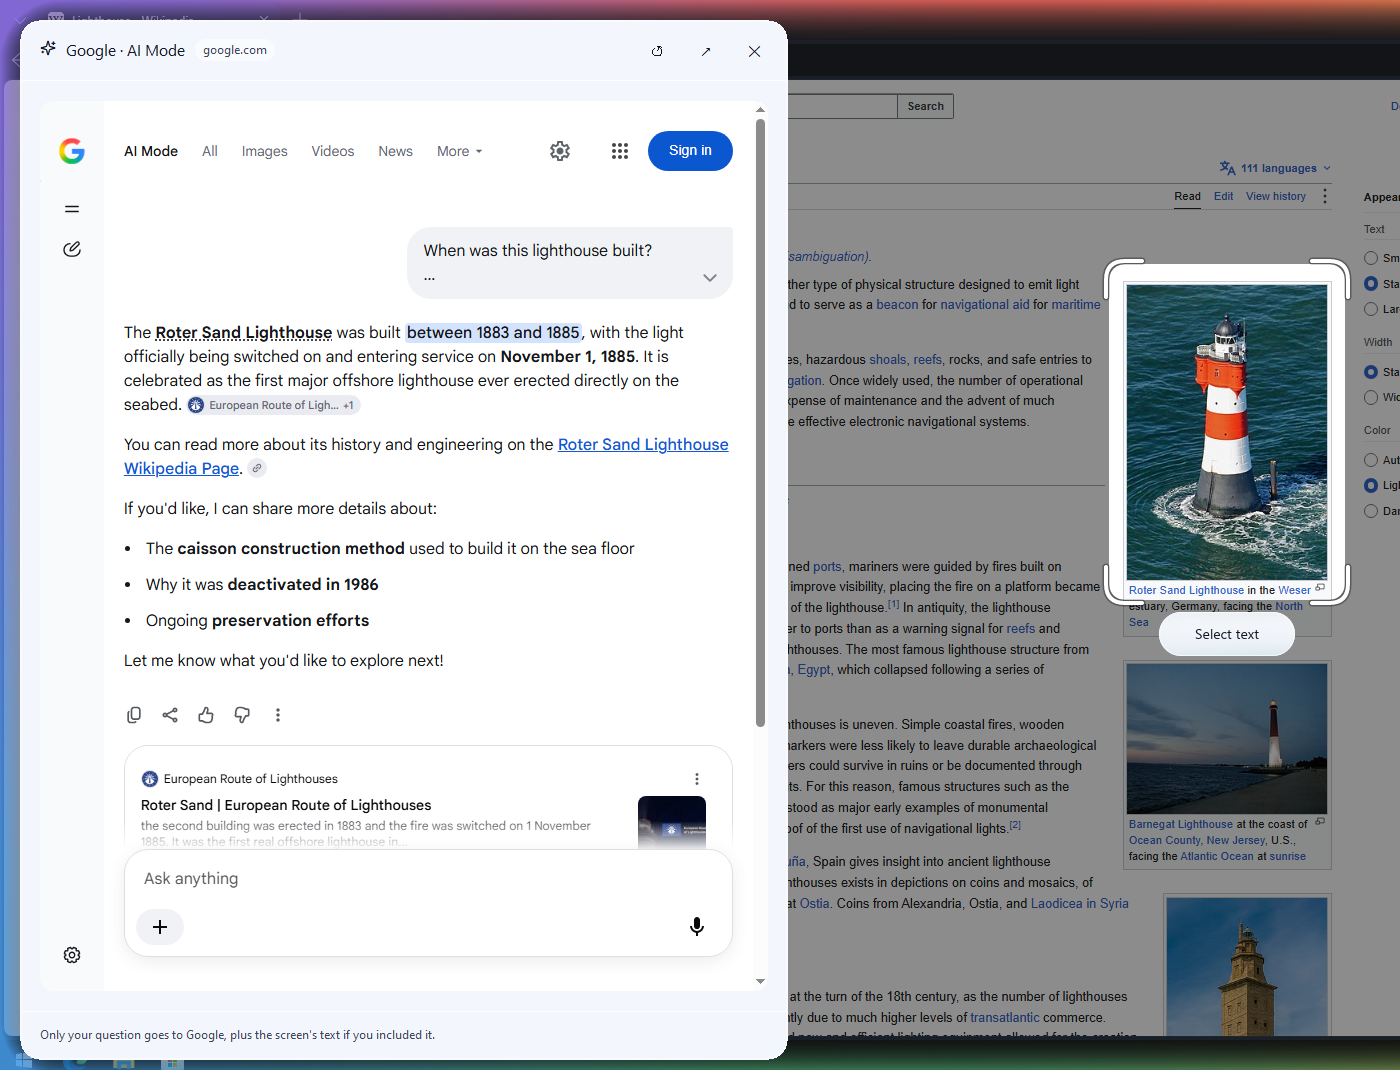Copy the AI response text
The image size is (1400, 1070).
pyautogui.click(x=134, y=715)
